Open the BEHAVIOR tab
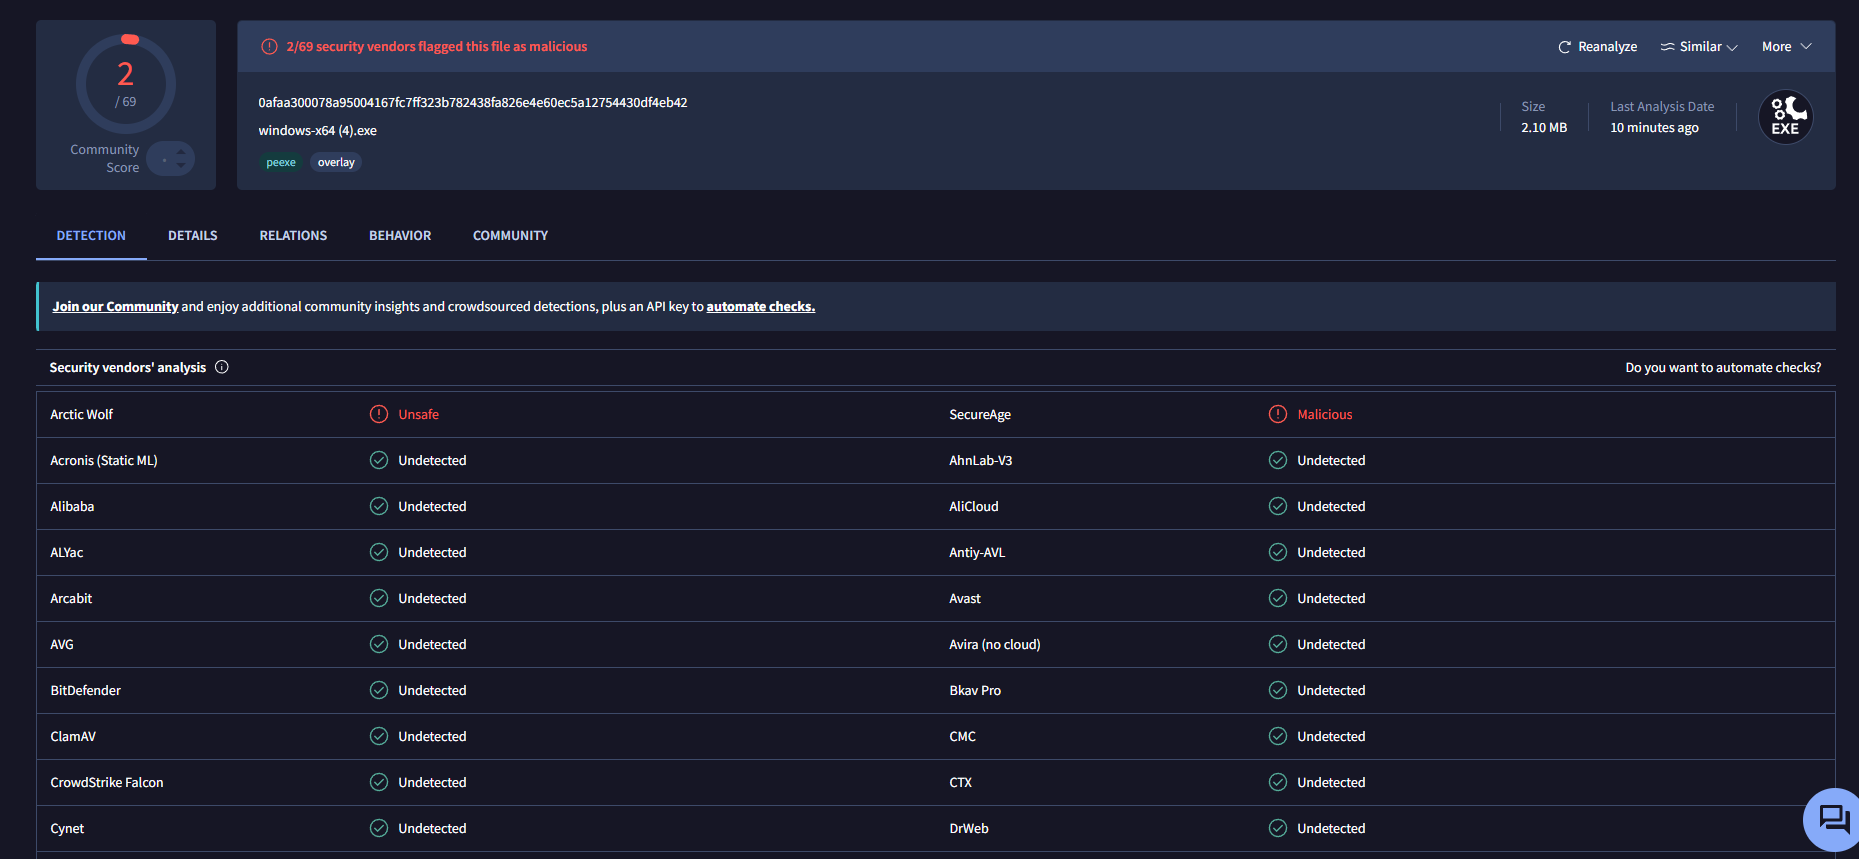The width and height of the screenshot is (1859, 859). (x=400, y=236)
